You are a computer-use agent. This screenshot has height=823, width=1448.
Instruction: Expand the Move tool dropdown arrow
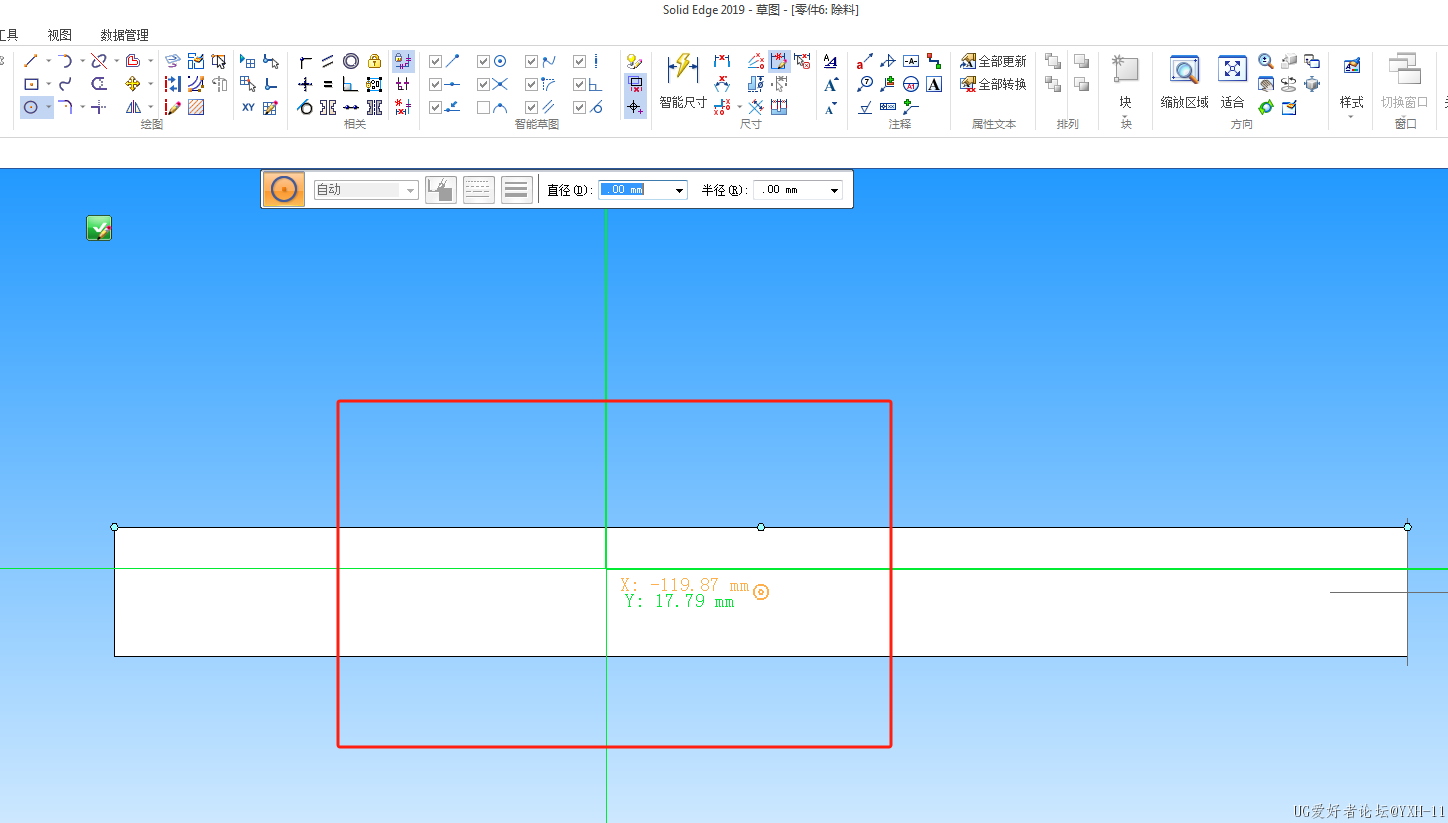tap(150, 84)
